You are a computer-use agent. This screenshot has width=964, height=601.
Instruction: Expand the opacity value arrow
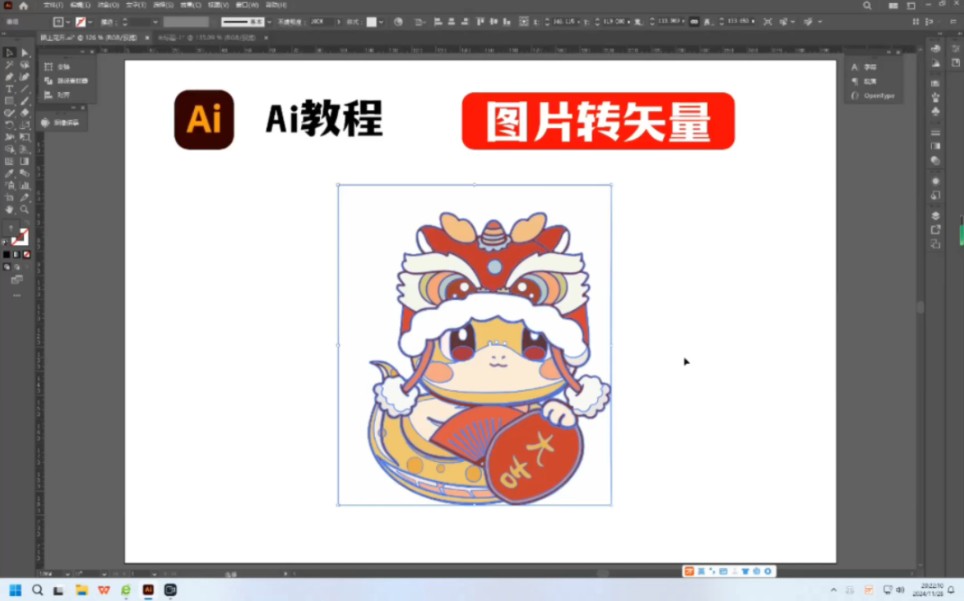[338, 22]
